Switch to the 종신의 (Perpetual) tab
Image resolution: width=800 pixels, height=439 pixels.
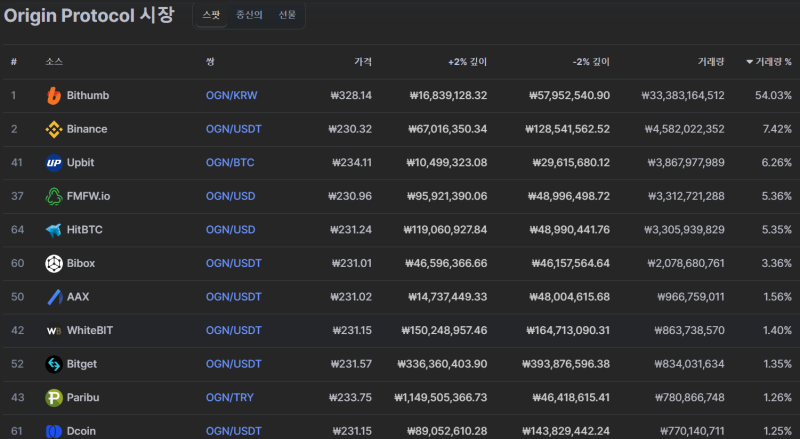click(249, 15)
